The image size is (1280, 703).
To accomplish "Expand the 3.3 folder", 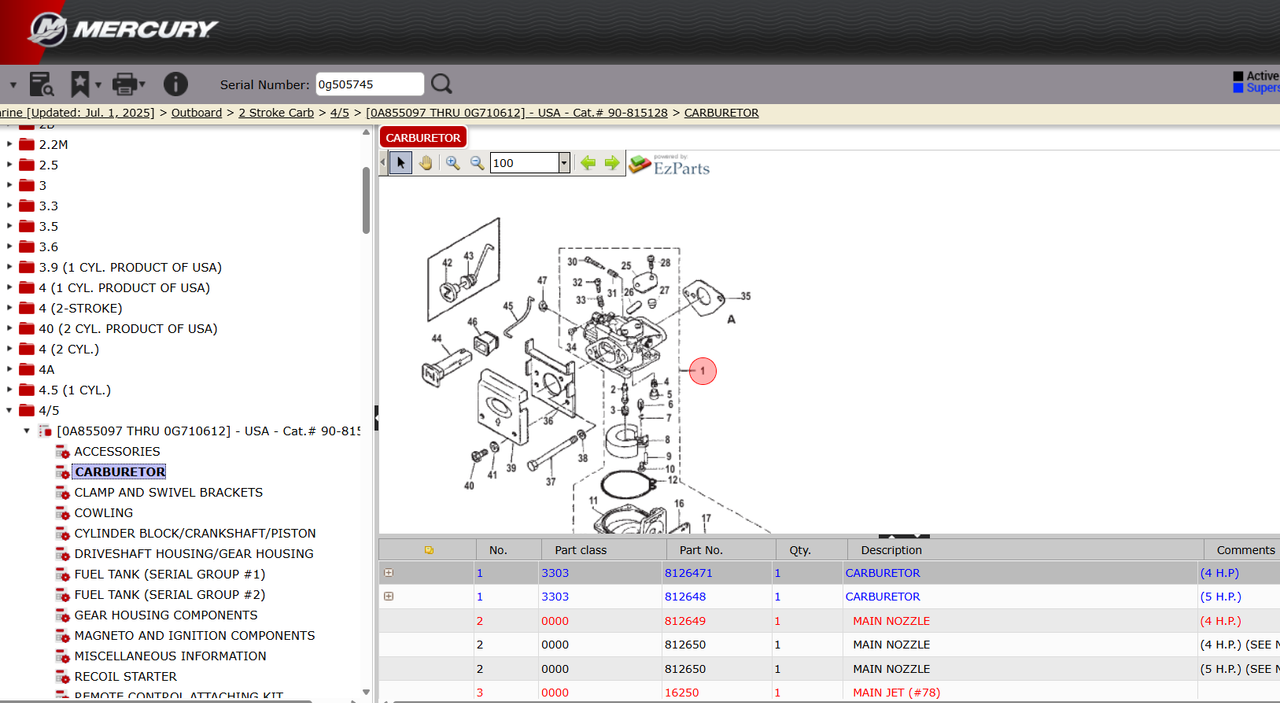I will 10,205.
